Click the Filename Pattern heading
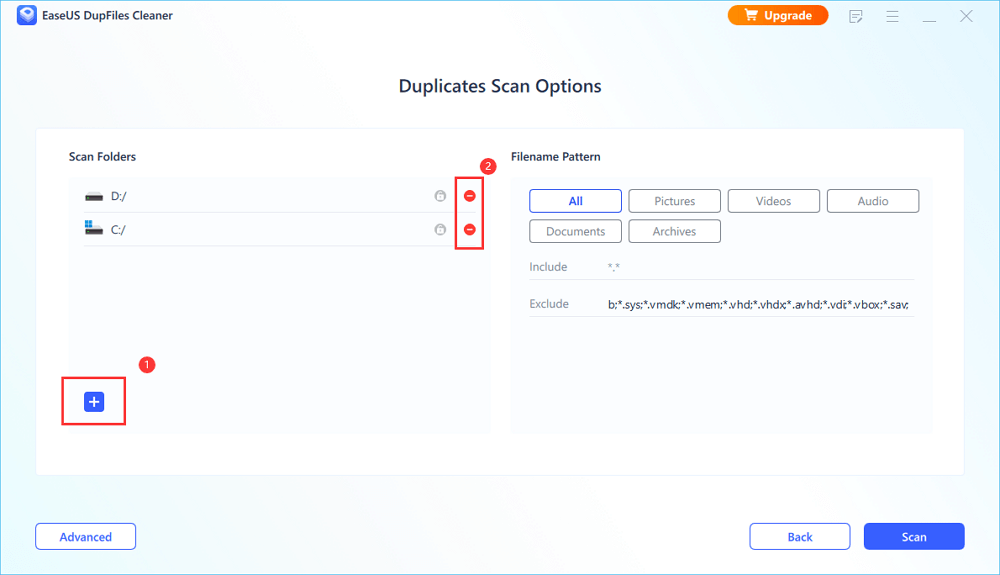Screen dimensions: 1000x575 (x=555, y=157)
